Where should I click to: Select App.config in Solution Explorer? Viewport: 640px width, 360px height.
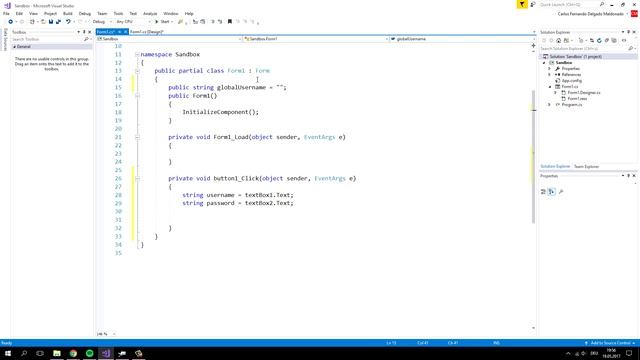click(x=571, y=81)
